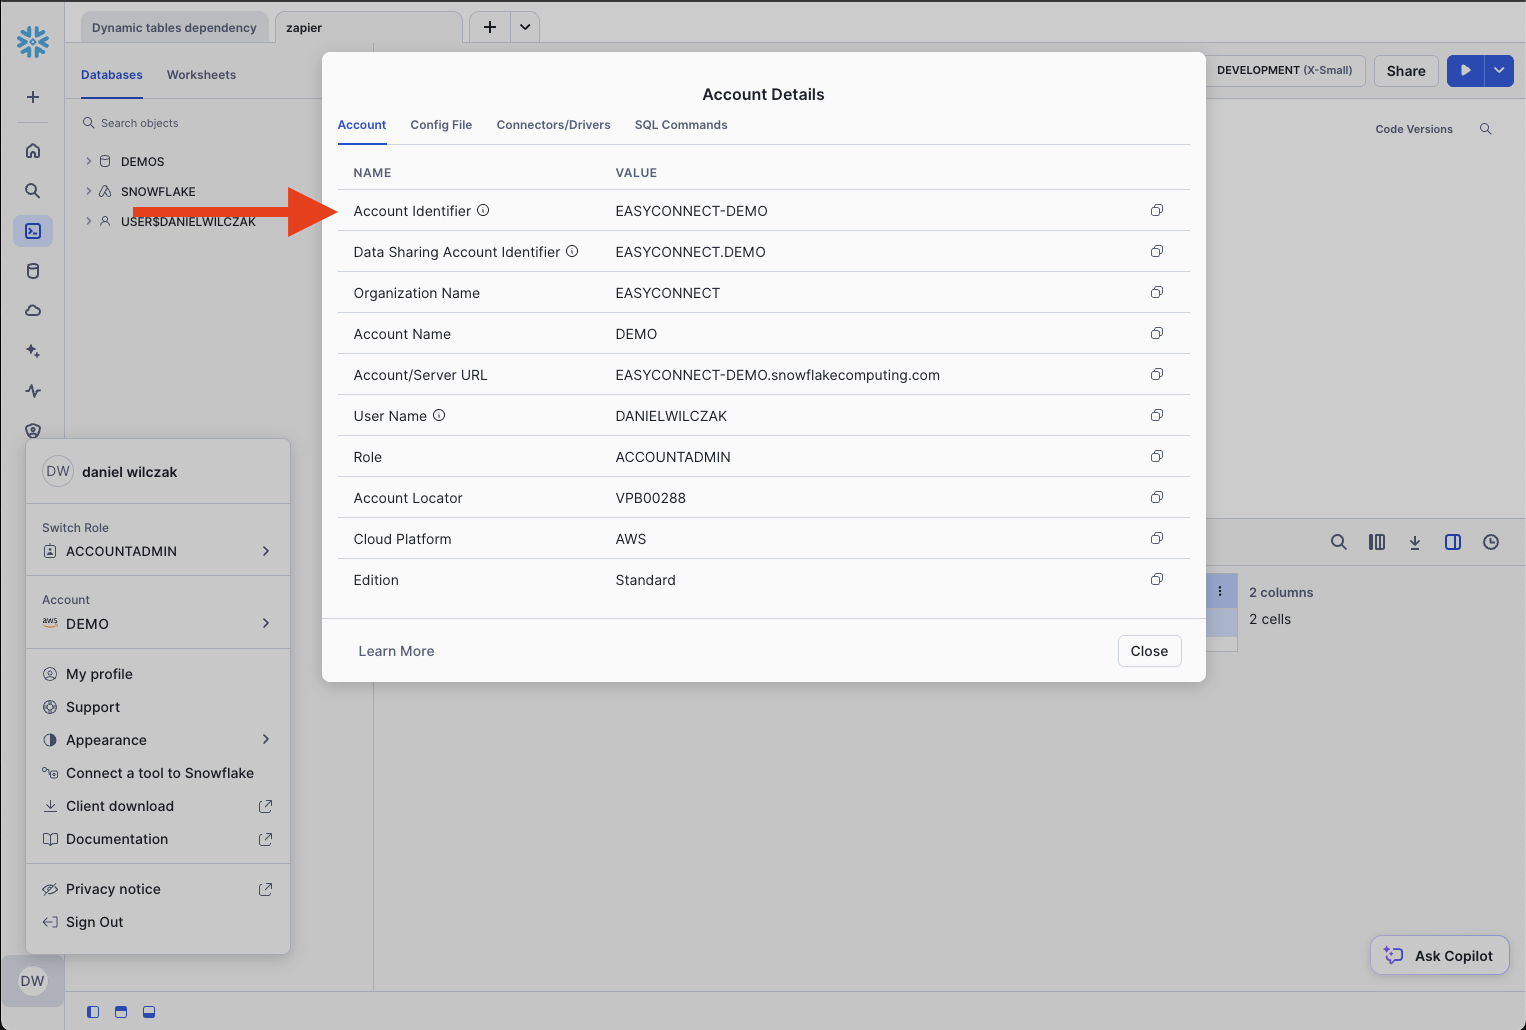
Task: Toggle the top panel layout icon
Action: [x=121, y=1012]
